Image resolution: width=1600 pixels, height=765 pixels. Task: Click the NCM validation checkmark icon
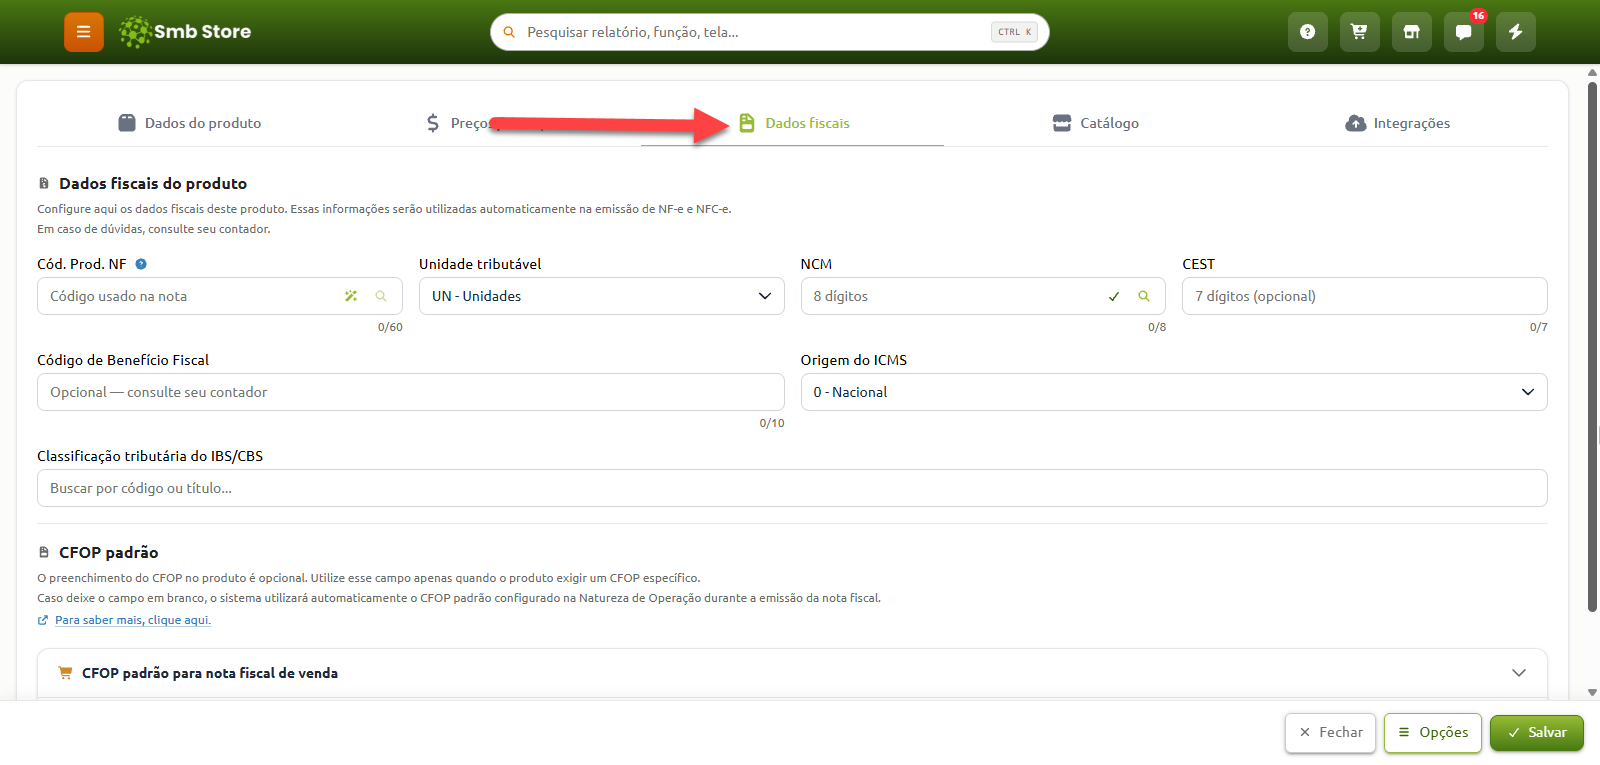(x=1114, y=296)
